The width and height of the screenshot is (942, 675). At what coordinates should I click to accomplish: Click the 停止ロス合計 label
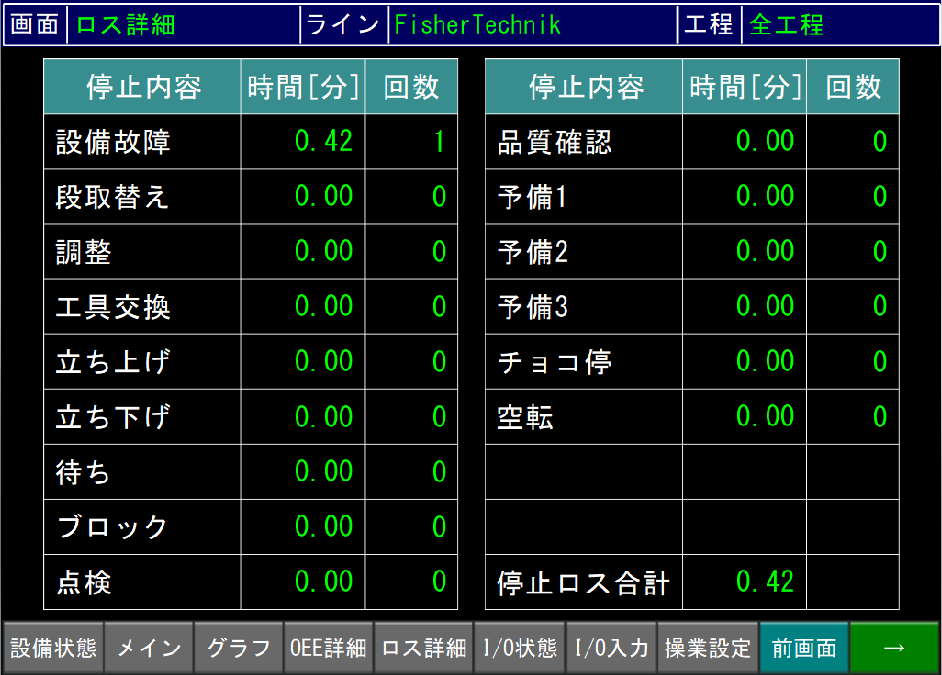[583, 583]
